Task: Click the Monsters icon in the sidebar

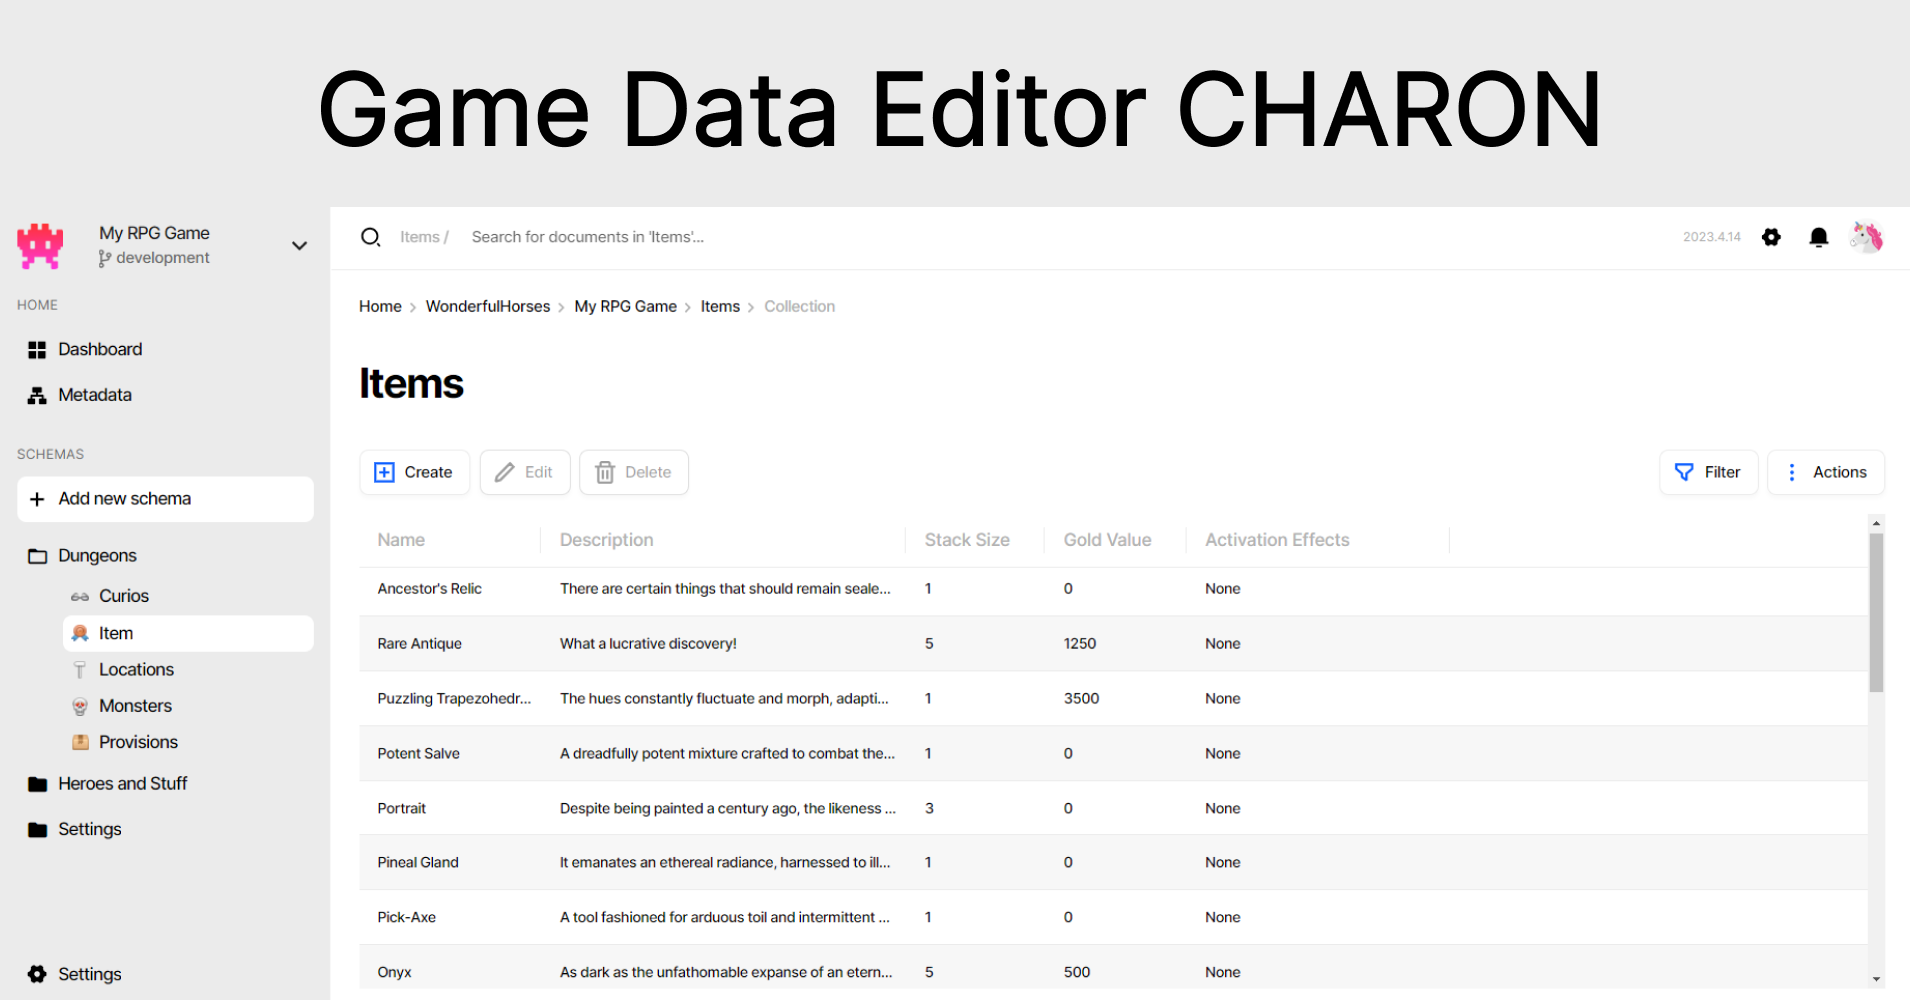Action: click(x=80, y=705)
